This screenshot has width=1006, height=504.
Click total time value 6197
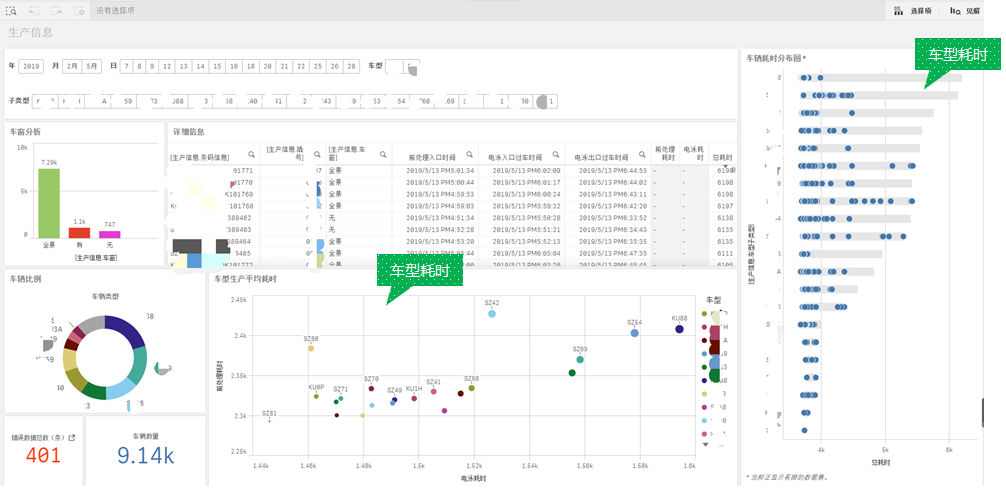pyautogui.click(x=725, y=206)
